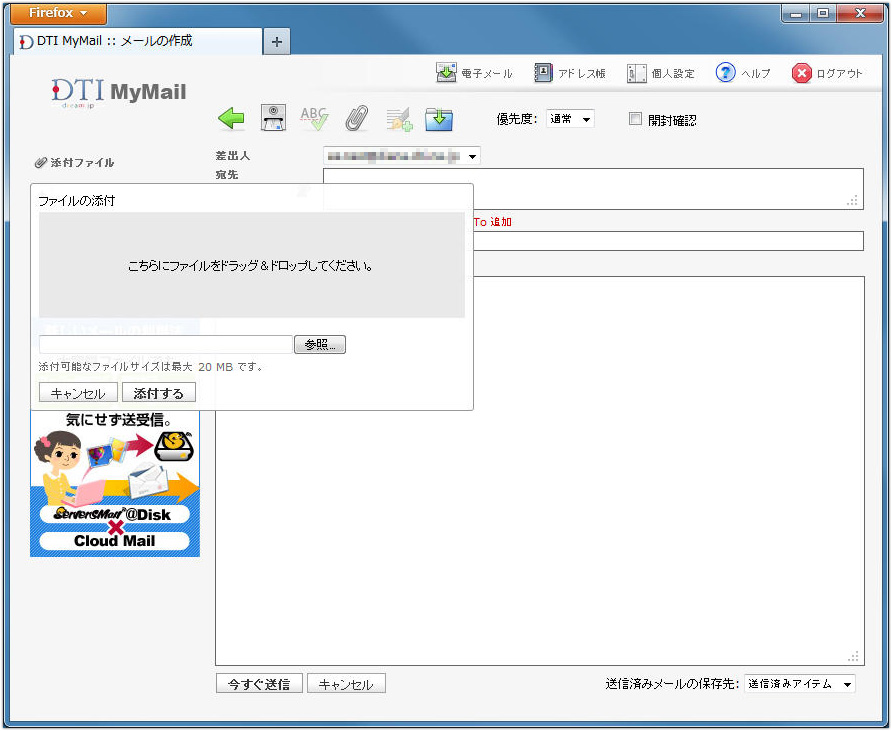The image size is (892, 731).
Task: Click the paperclip attach file icon
Action: [356, 119]
